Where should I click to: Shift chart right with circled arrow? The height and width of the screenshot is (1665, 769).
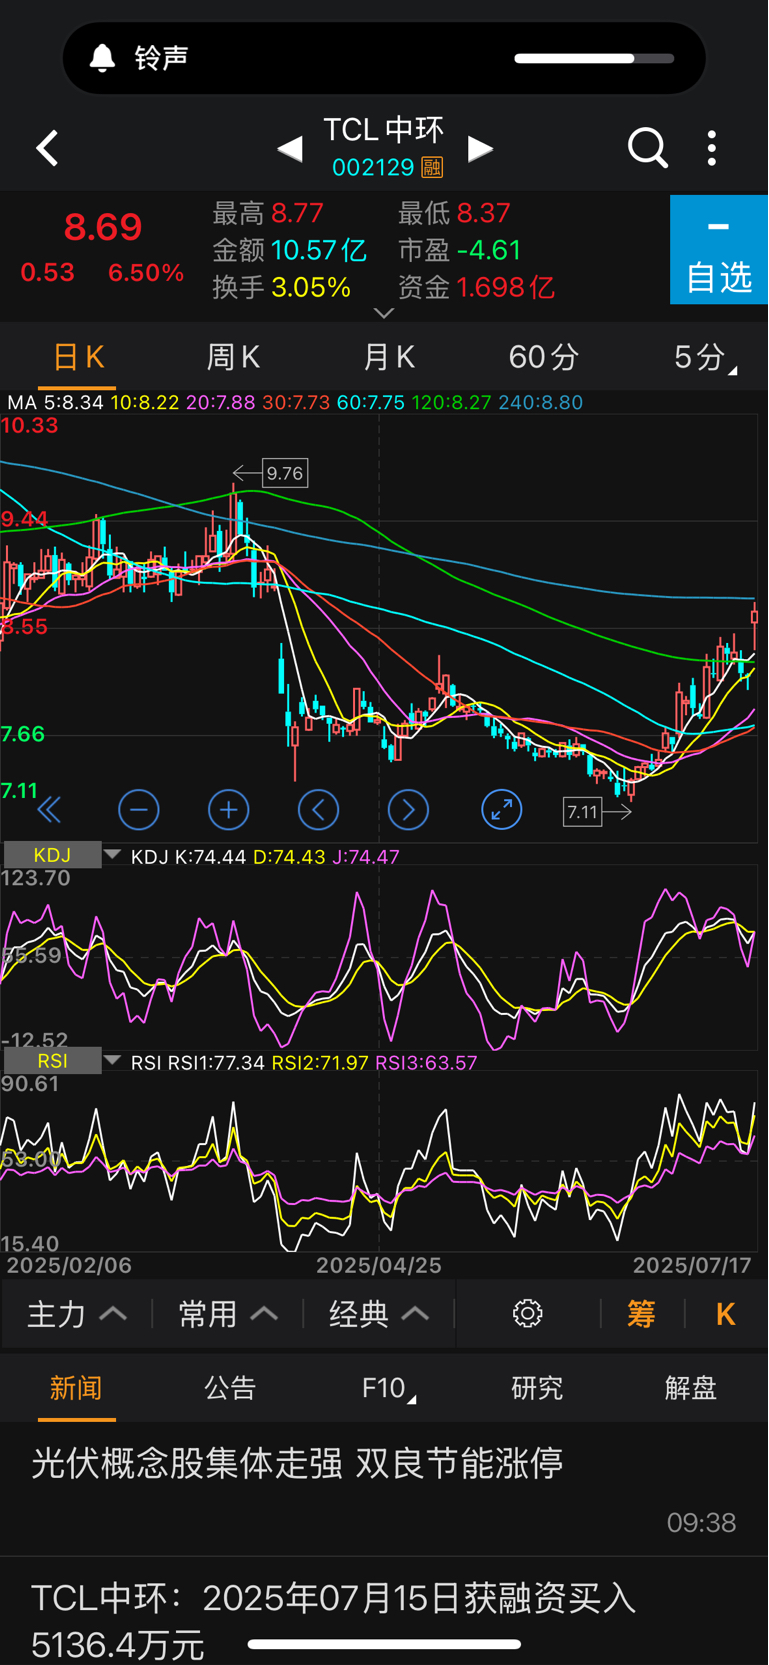click(408, 810)
